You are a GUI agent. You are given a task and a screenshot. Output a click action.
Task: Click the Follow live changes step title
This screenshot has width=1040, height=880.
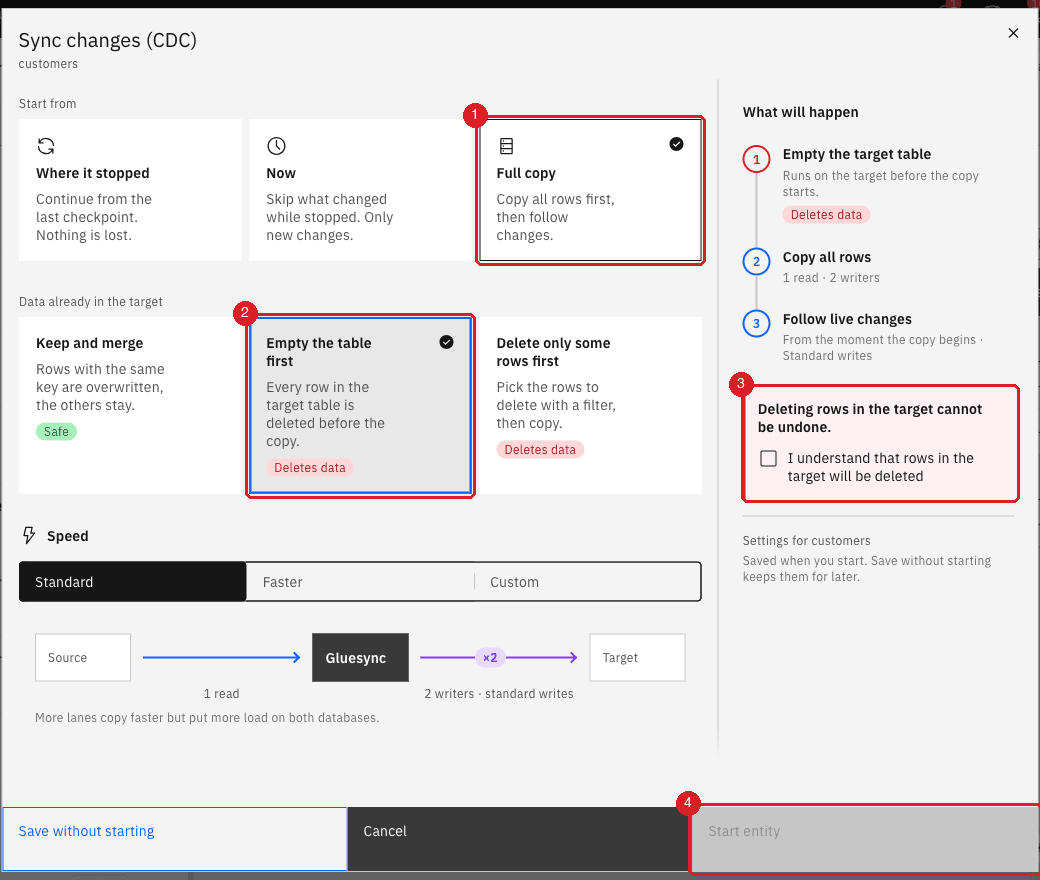pos(847,319)
